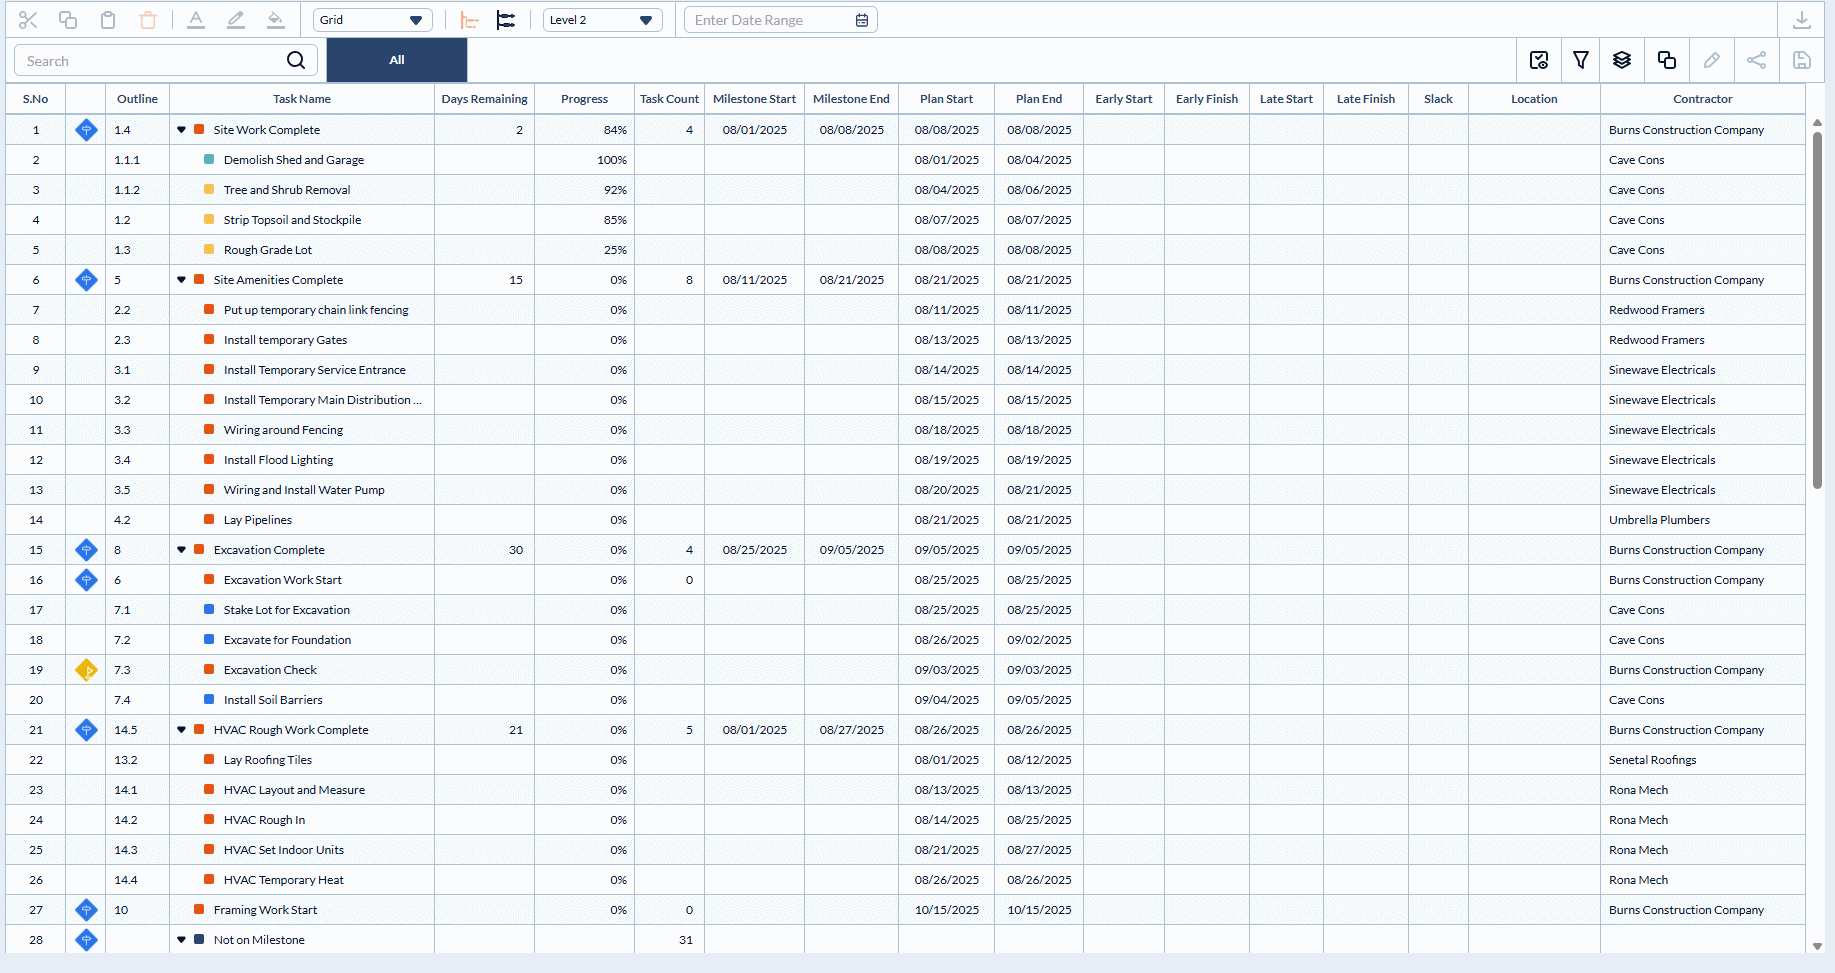Click the Location column header
Image resolution: width=1835 pixels, height=973 pixels.
(x=1534, y=99)
